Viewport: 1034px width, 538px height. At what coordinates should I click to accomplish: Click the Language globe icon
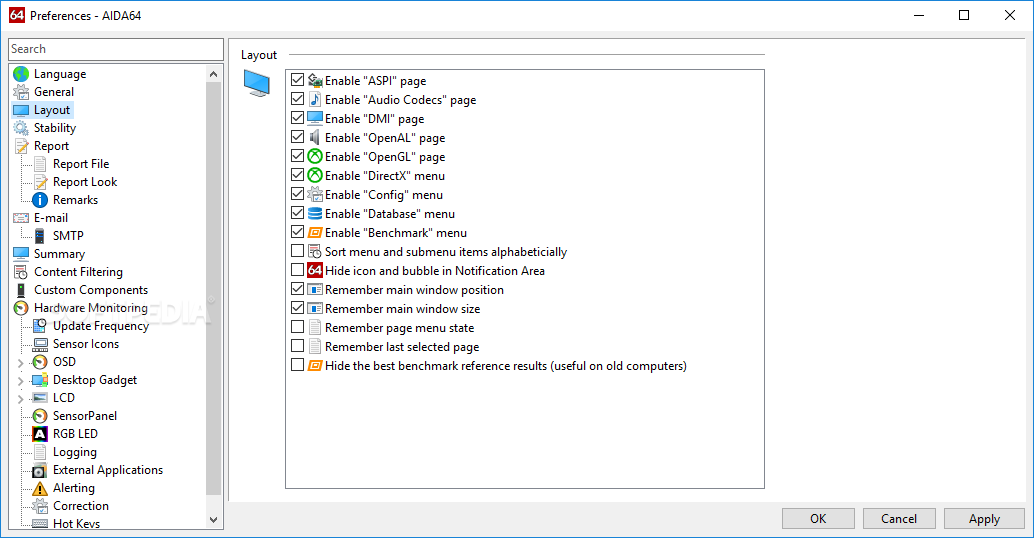pos(21,74)
